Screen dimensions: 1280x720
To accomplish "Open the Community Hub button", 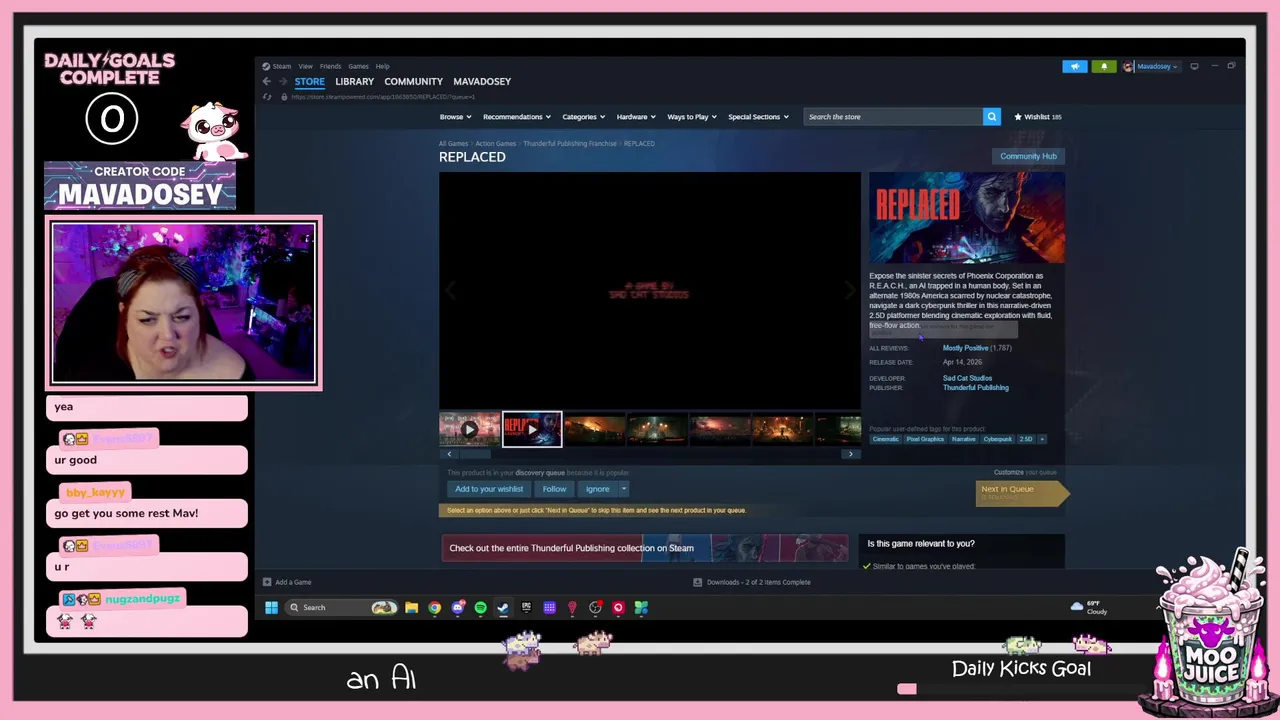I will (1028, 156).
